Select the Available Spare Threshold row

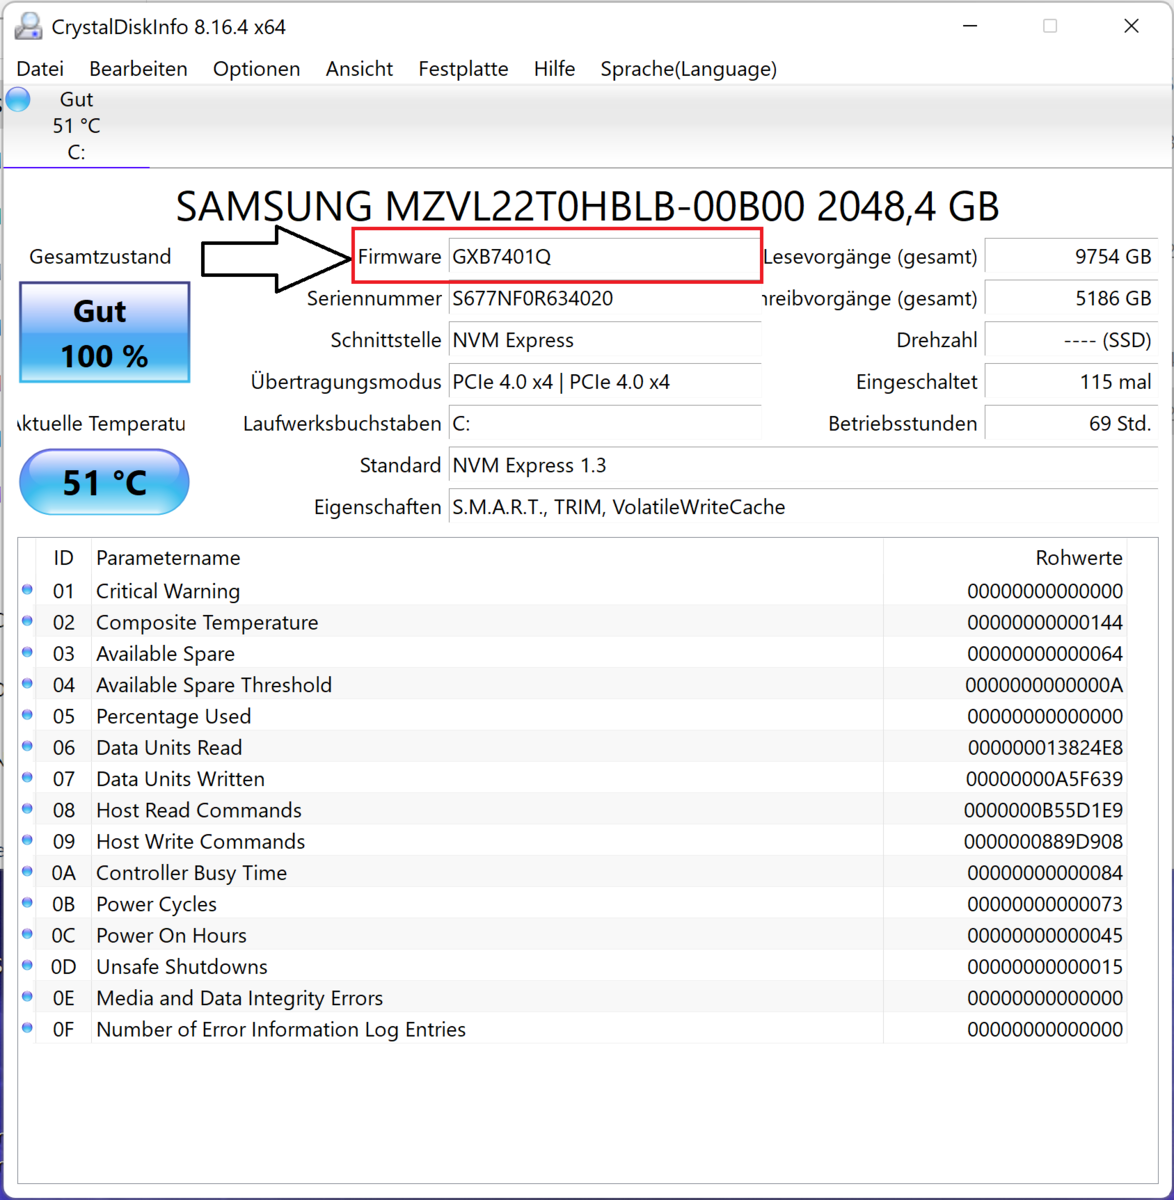coord(572,685)
